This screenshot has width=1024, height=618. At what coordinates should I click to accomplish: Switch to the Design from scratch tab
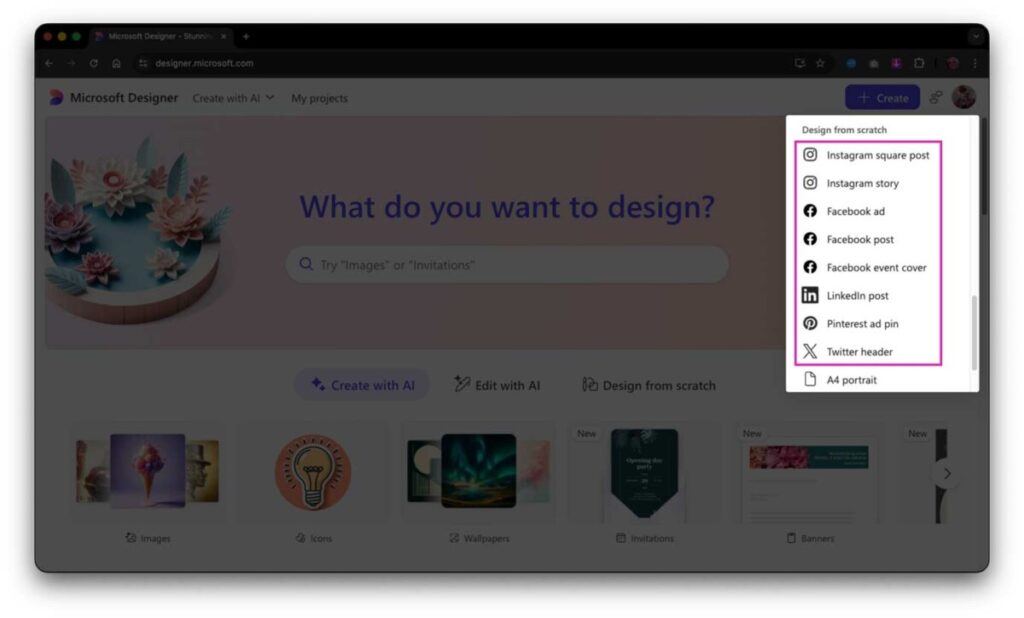pyautogui.click(x=648, y=384)
